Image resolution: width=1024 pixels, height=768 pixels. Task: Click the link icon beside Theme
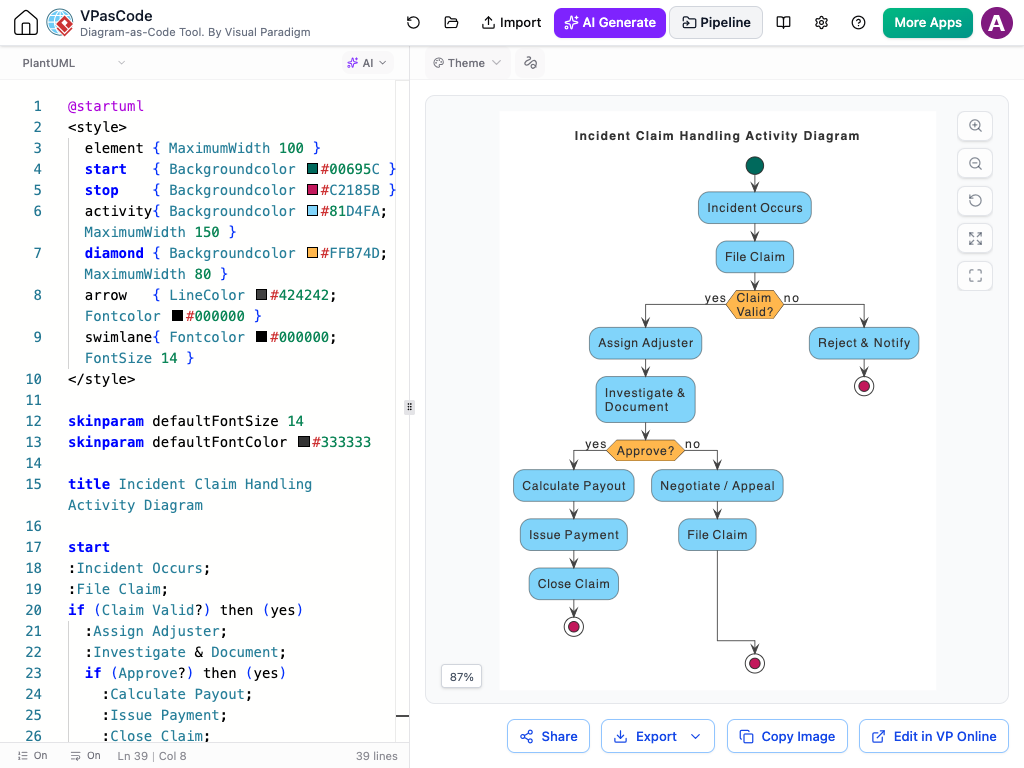coord(530,63)
